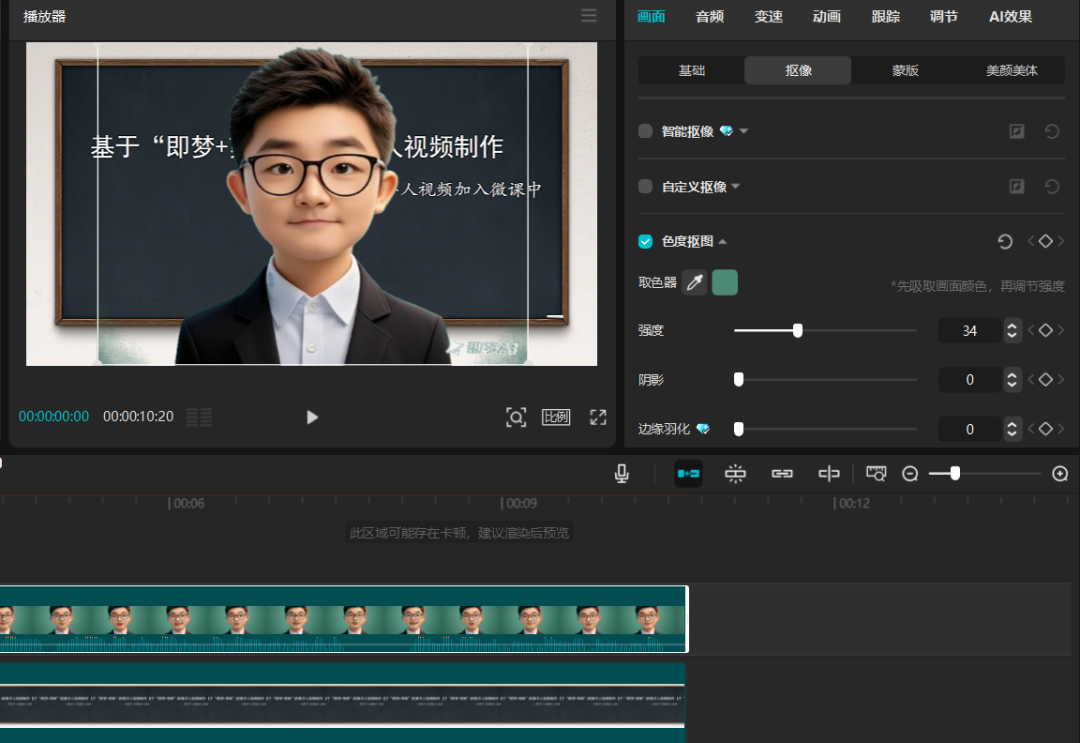1080x743 pixels.
Task: Open the player panel hamburger menu
Action: [x=589, y=15]
